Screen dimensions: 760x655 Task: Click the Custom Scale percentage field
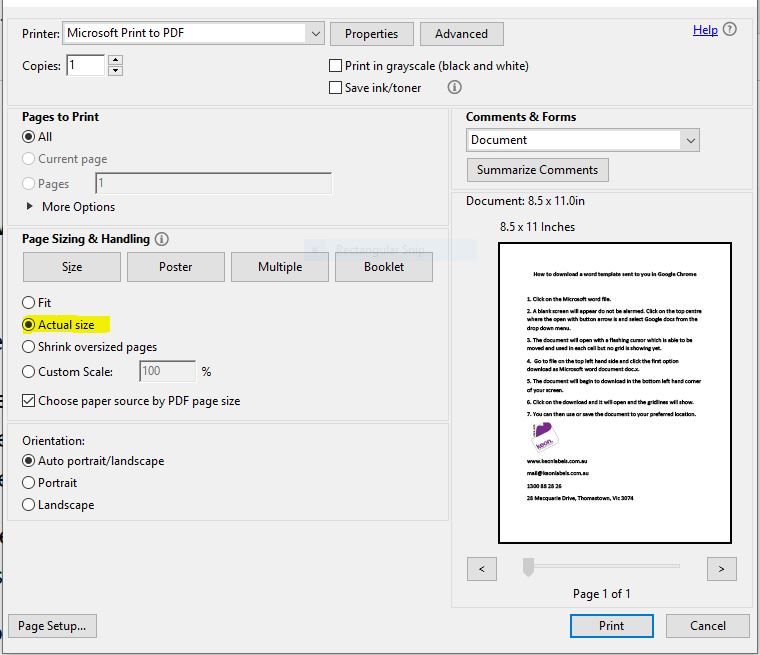167,371
